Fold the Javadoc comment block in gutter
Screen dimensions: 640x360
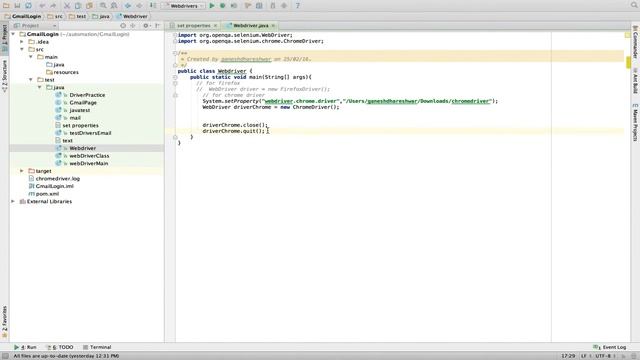[x=175, y=53]
